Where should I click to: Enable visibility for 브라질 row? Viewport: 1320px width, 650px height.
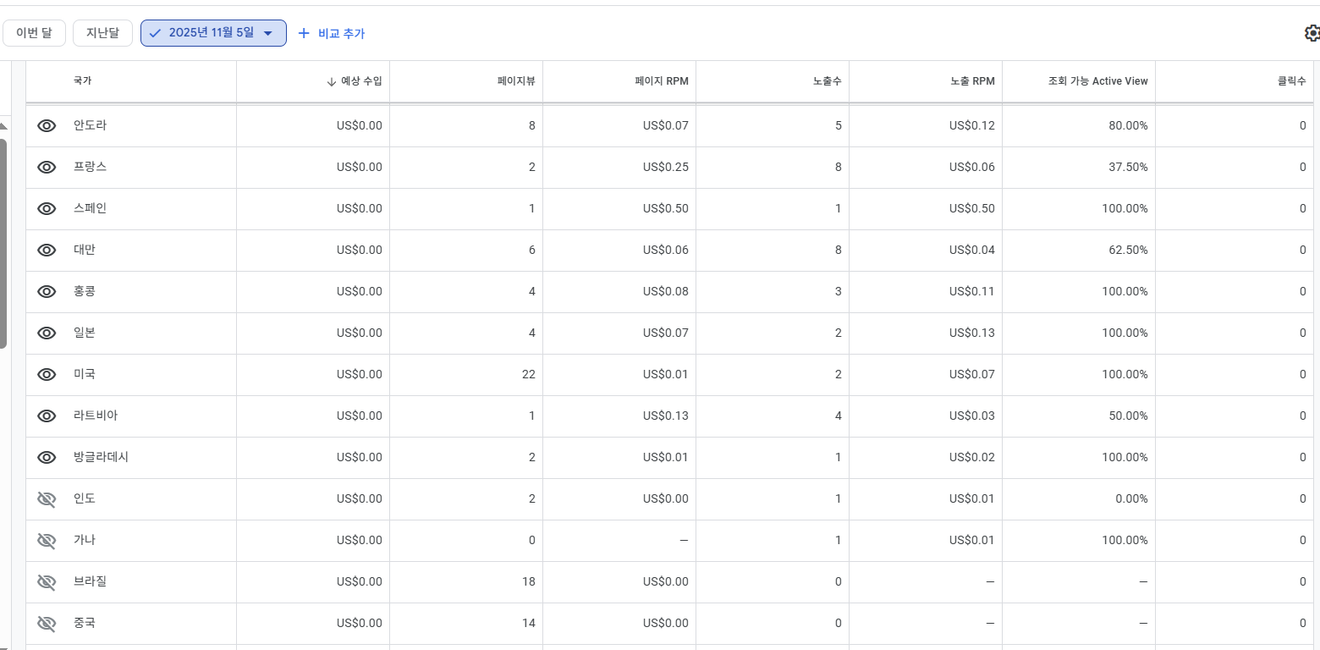pos(47,582)
